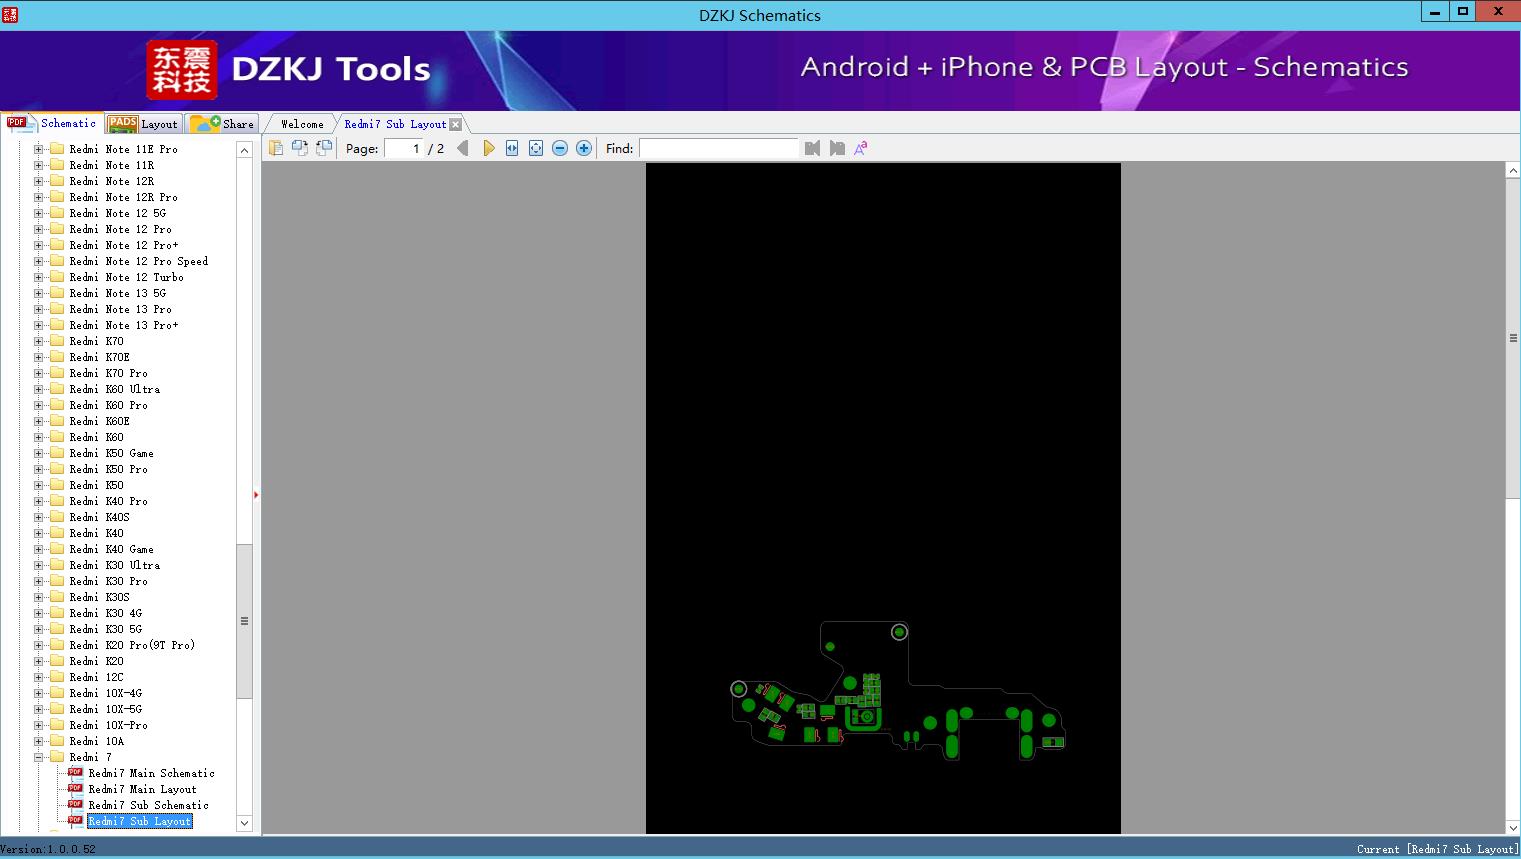Switch to the PADS Layout tab
The height and width of the screenshot is (859, 1521).
(x=143, y=124)
